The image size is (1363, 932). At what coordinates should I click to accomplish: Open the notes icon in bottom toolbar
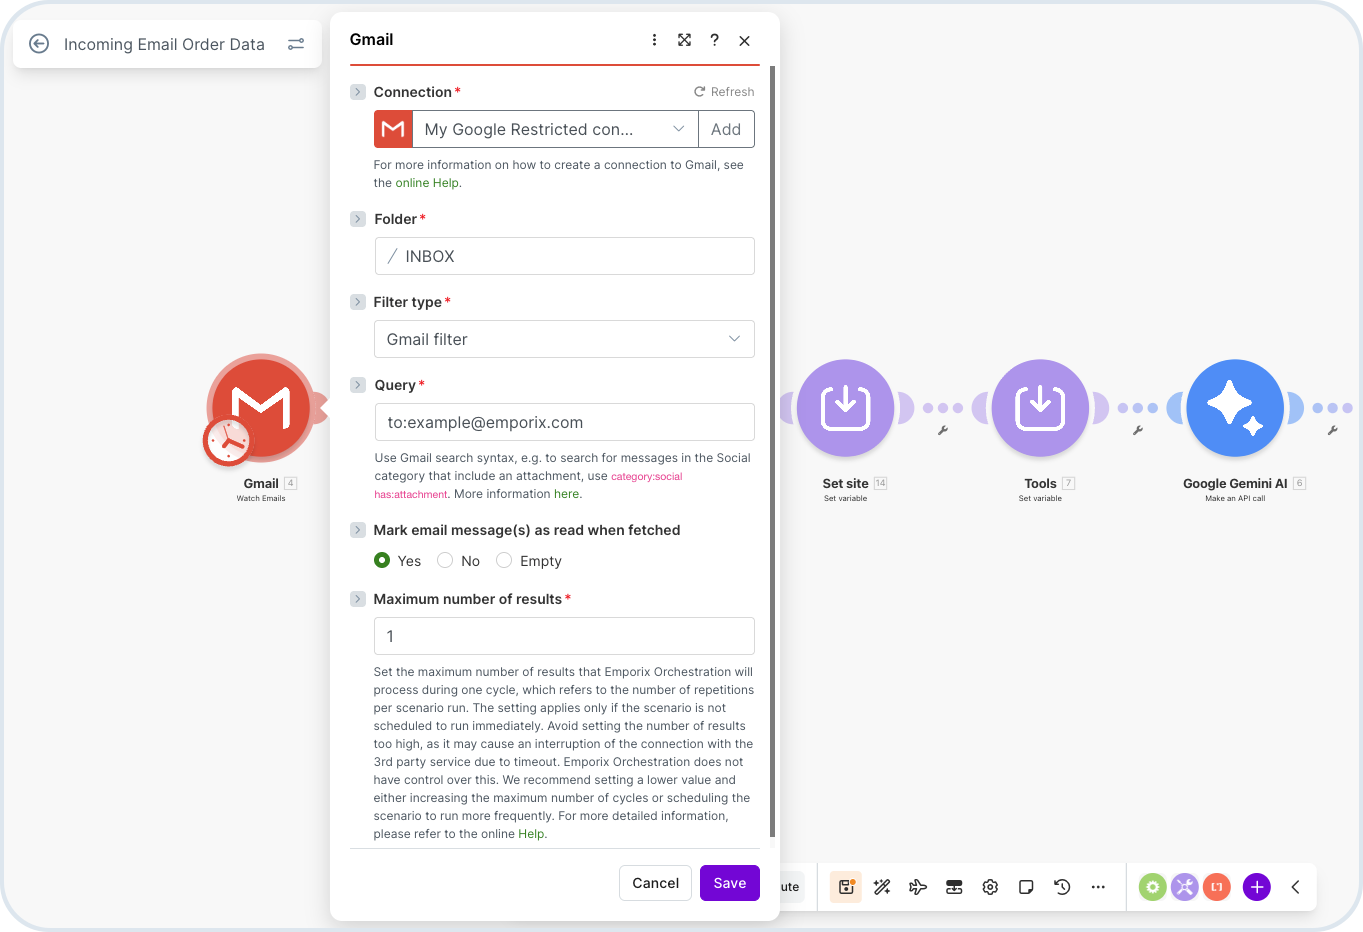pos(1026,887)
